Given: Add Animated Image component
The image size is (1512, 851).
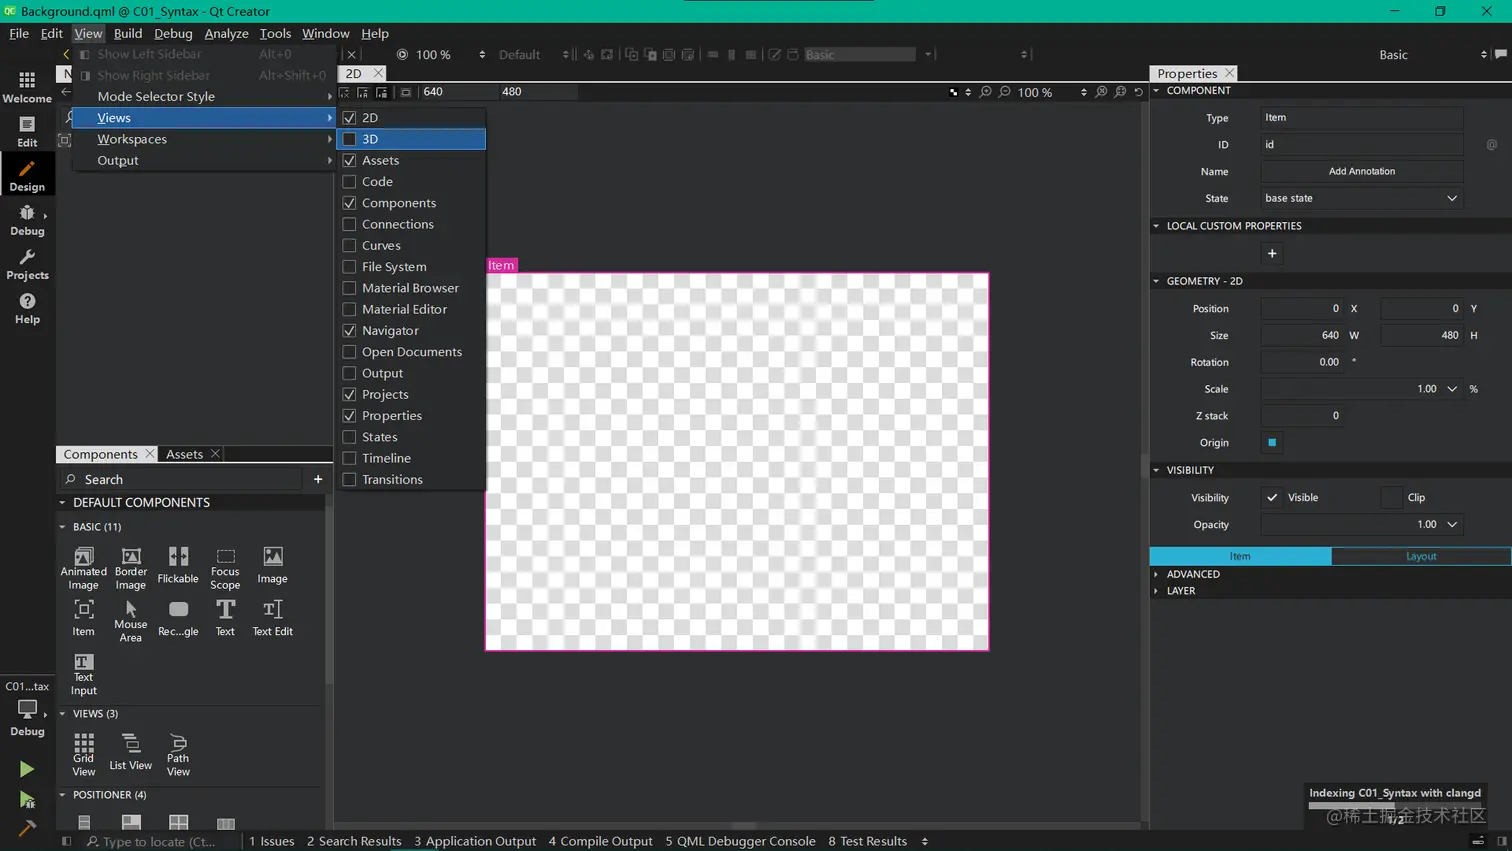Looking at the screenshot, I should point(83,568).
